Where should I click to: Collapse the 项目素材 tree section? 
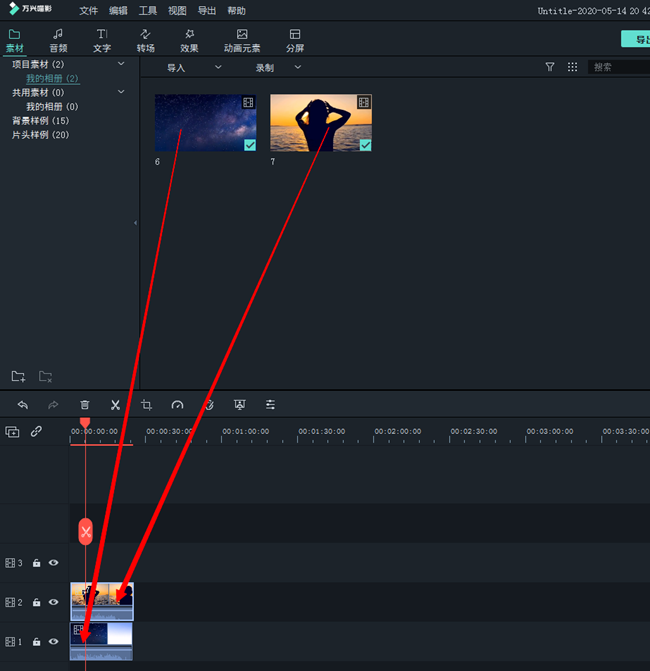pyautogui.click(x=121, y=64)
